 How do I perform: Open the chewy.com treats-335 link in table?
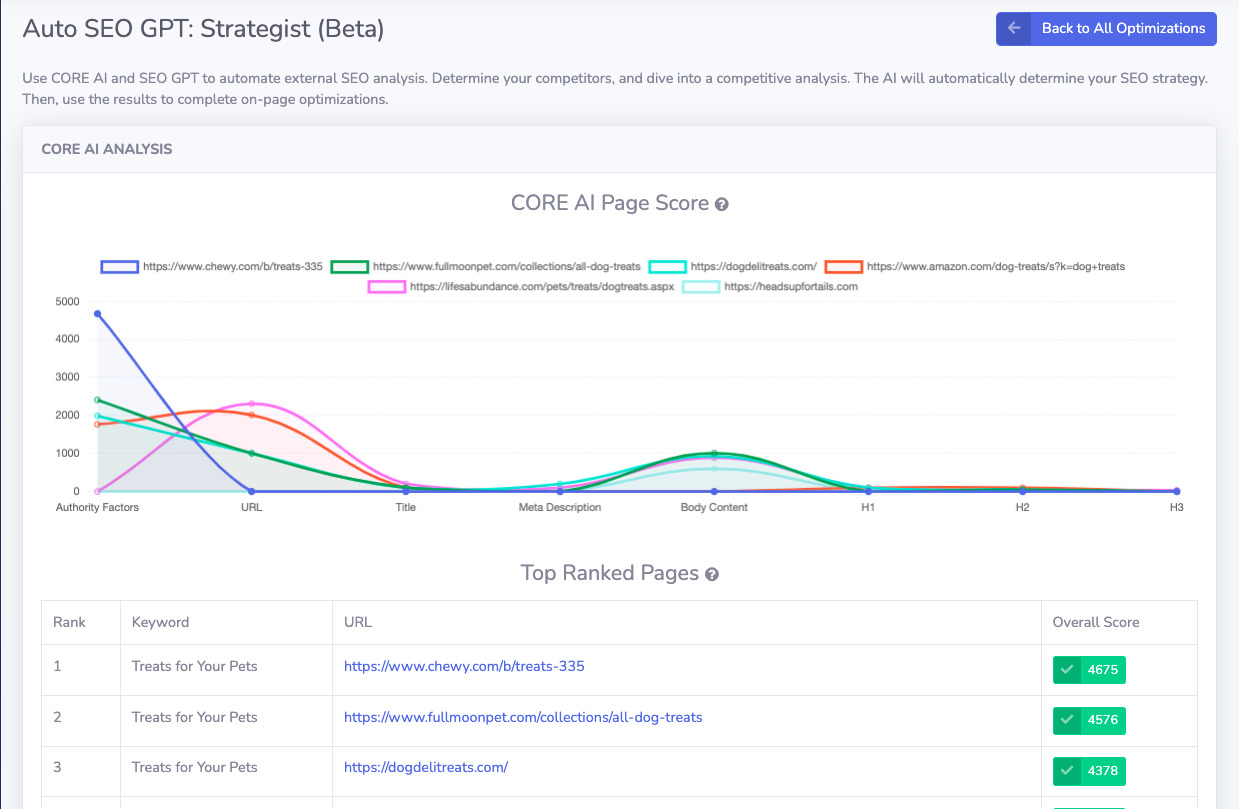pyautogui.click(x=464, y=666)
